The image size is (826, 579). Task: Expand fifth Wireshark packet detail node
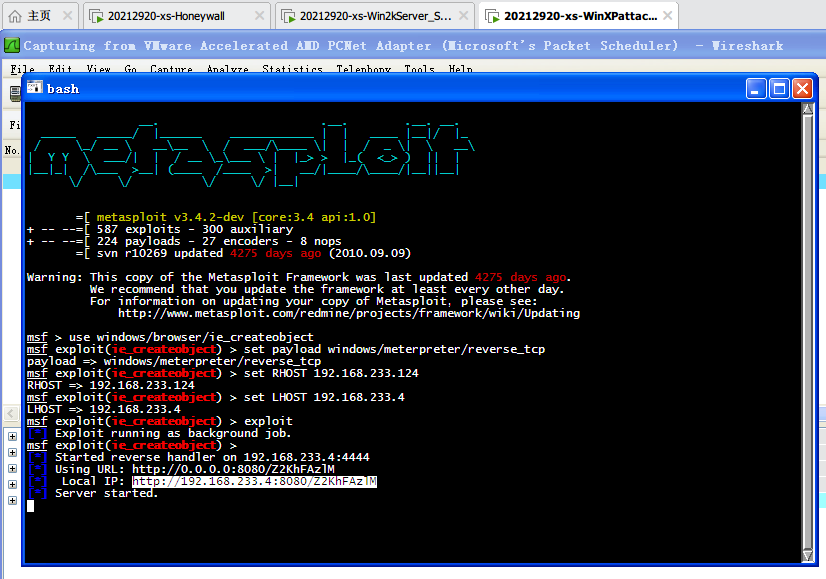click(x=13, y=501)
